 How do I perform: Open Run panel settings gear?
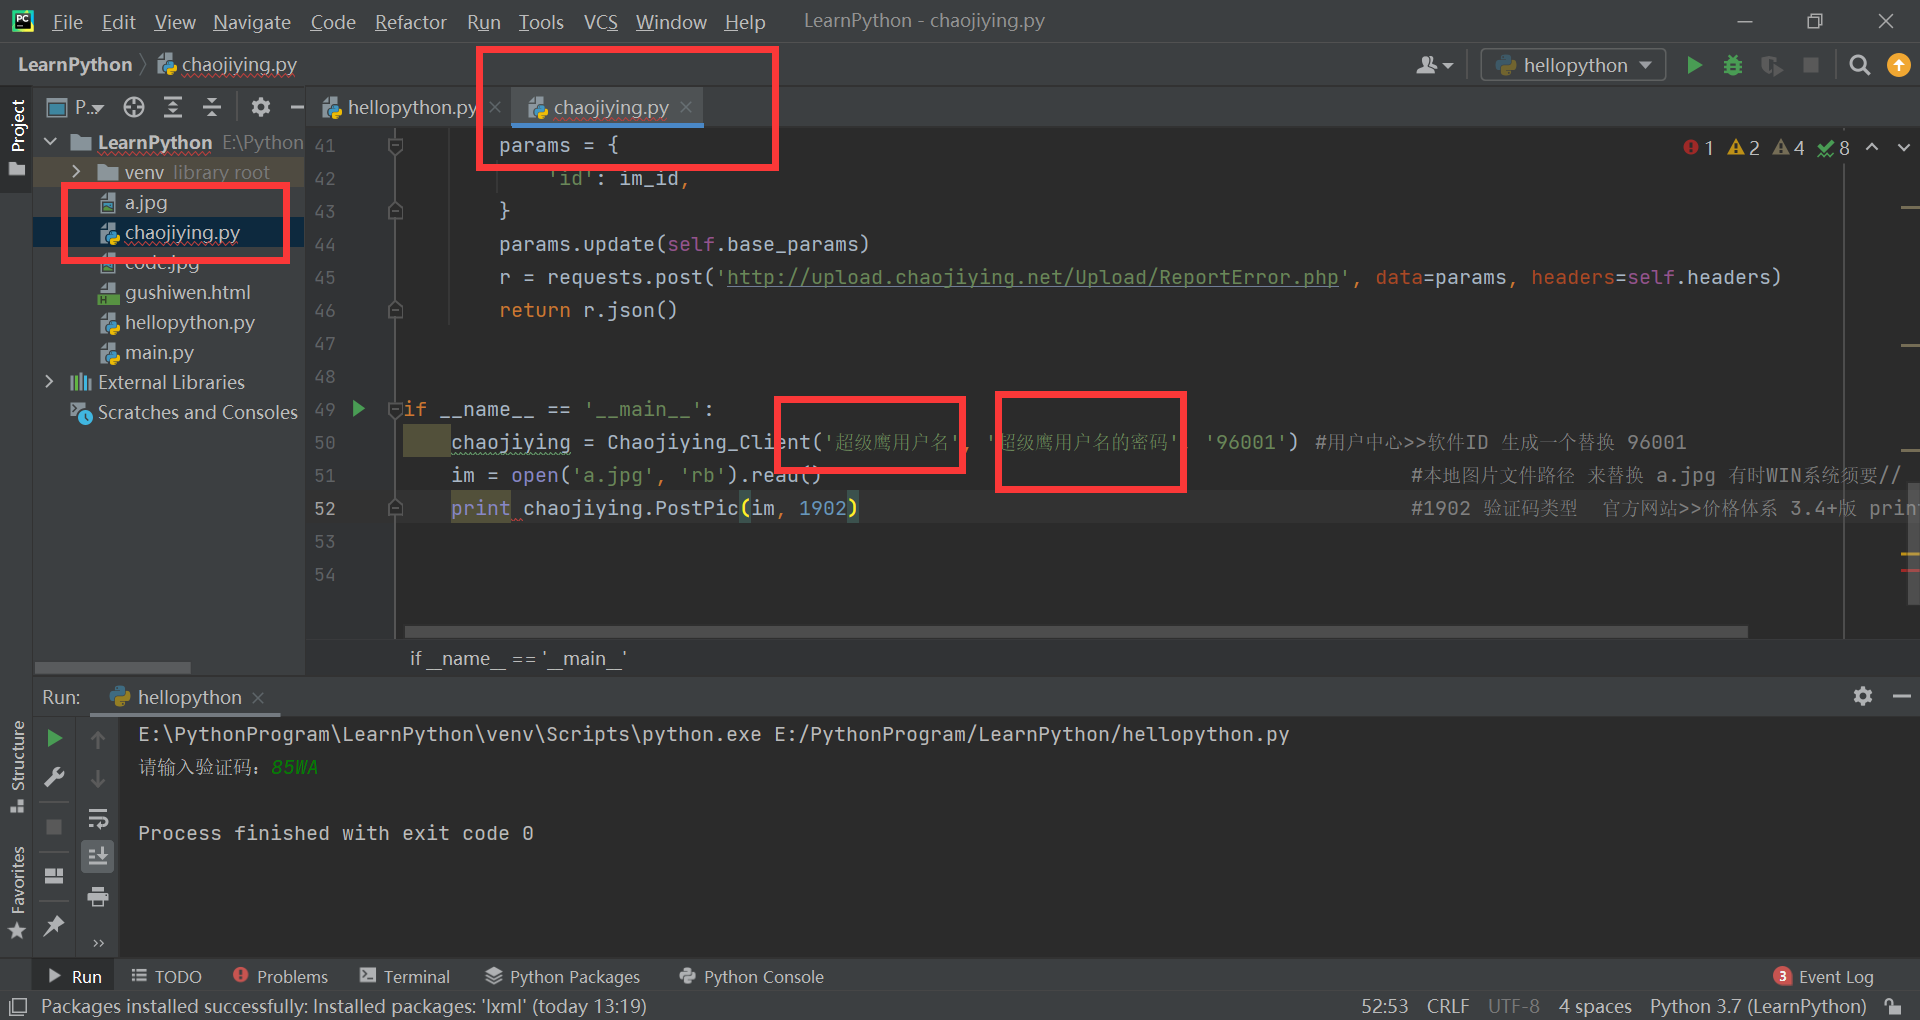point(1862,696)
